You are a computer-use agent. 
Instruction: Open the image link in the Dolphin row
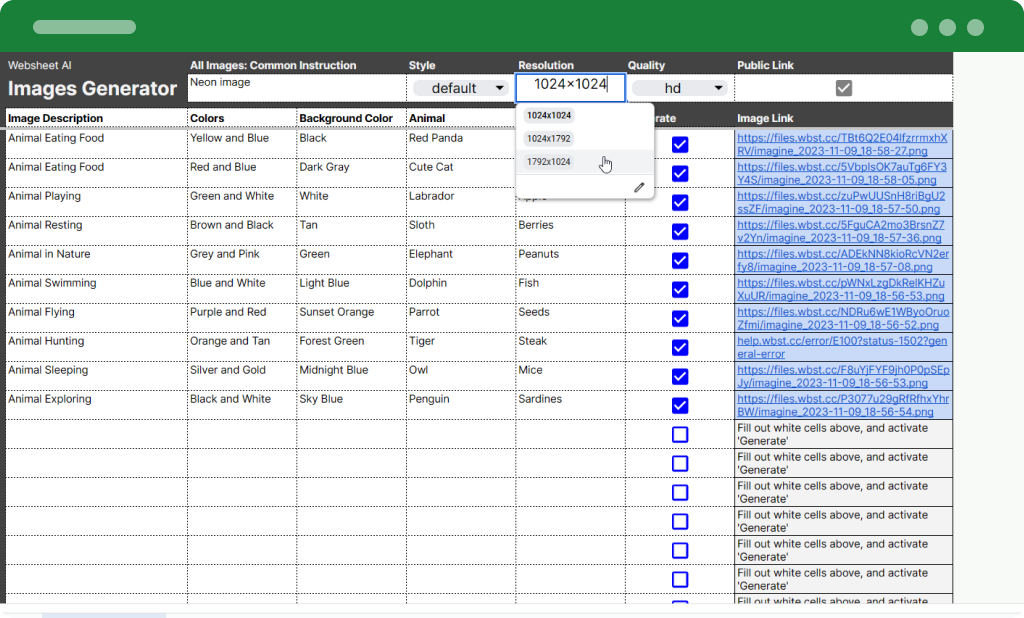841,289
